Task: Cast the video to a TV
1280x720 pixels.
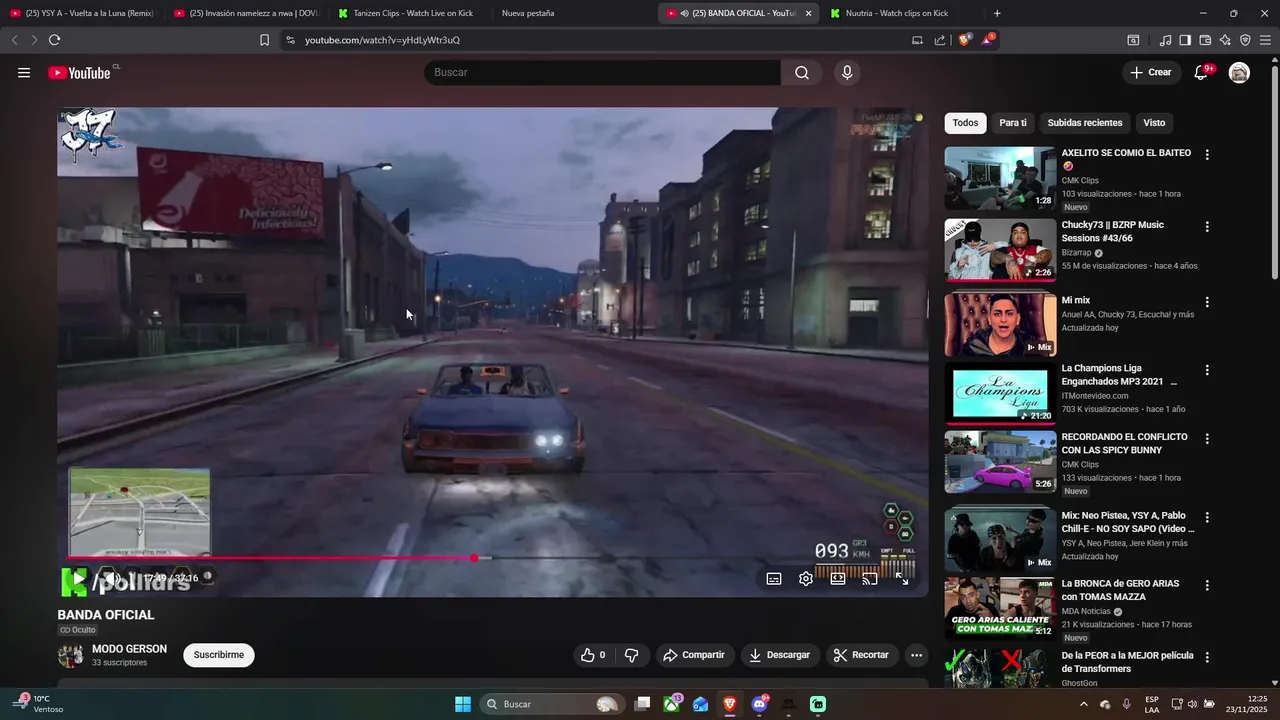Action: click(870, 578)
